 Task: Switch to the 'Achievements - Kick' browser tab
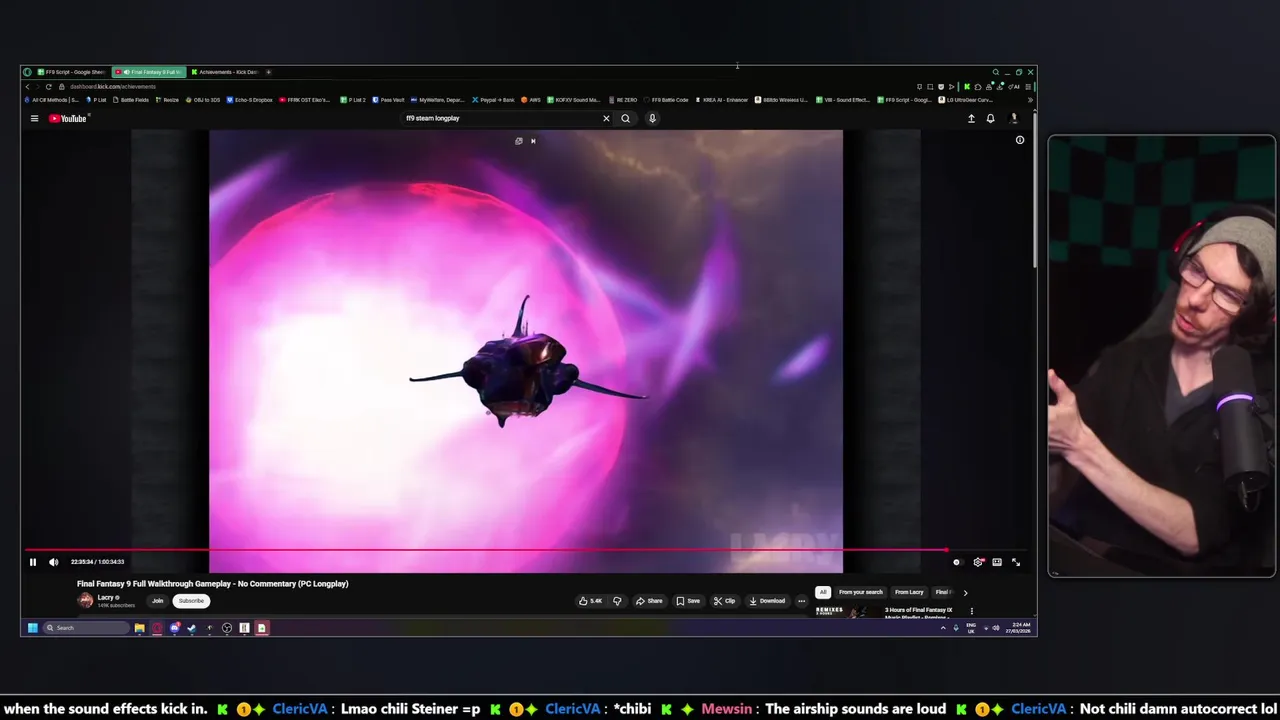click(x=227, y=72)
